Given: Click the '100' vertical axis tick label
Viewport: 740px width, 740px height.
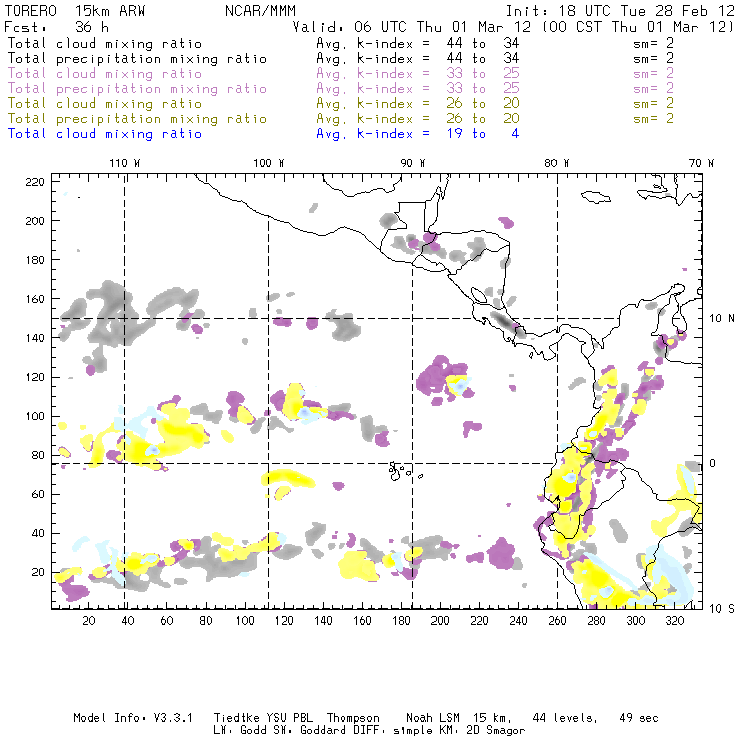Looking at the screenshot, I should click(35, 416).
